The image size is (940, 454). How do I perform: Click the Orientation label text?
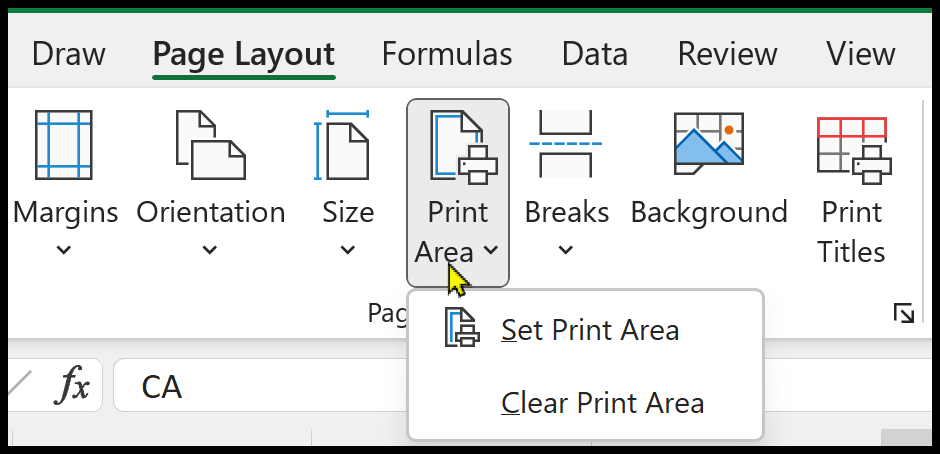[x=210, y=212]
